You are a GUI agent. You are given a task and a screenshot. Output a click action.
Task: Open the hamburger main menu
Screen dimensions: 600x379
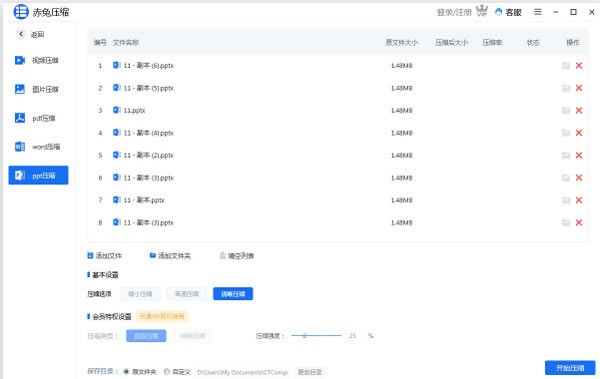(538, 12)
